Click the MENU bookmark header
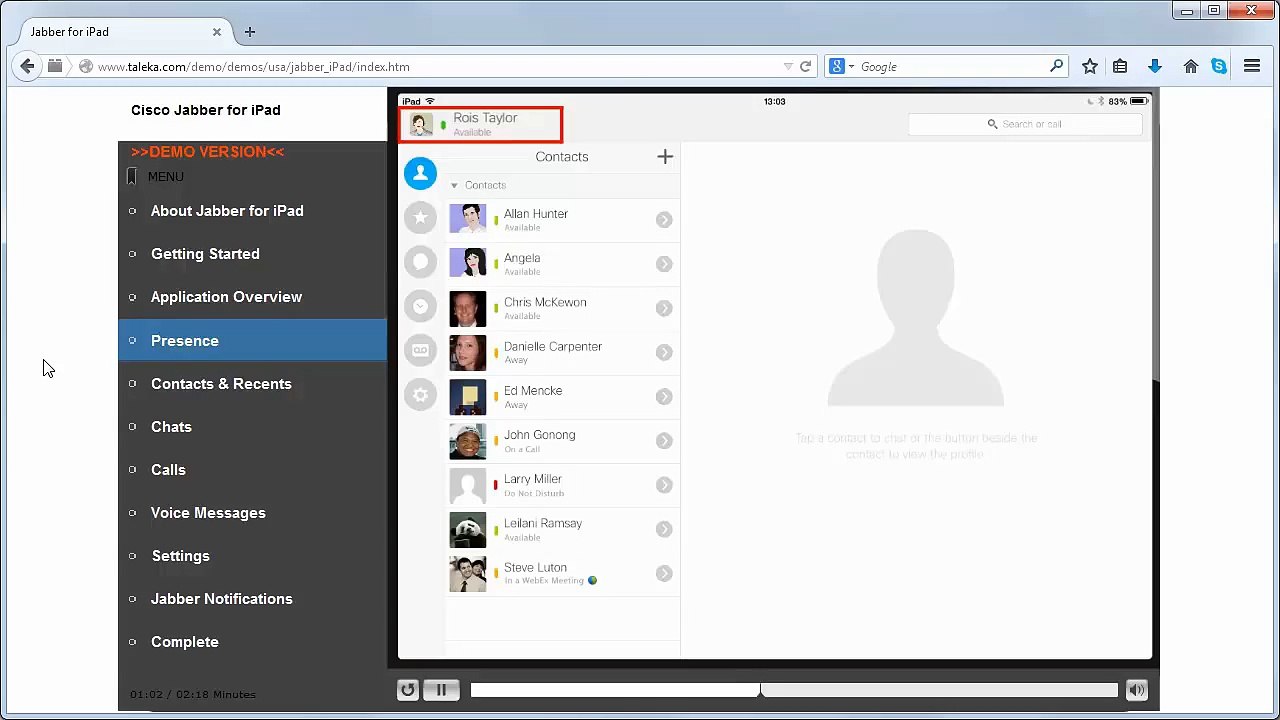Viewport: 1280px width, 720px height. (155, 177)
